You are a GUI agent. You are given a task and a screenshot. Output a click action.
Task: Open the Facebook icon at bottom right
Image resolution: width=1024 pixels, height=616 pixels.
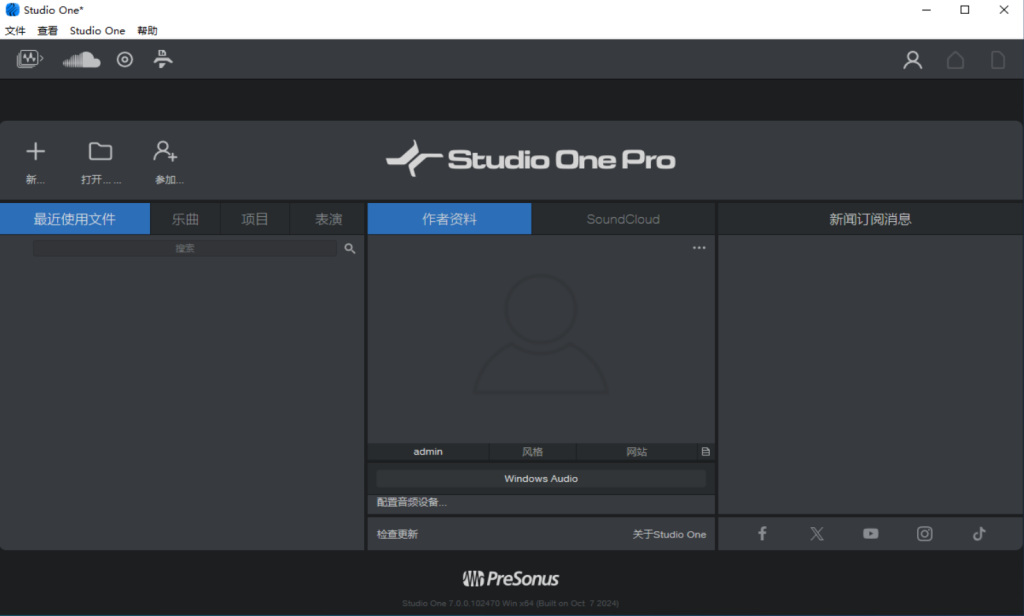coord(762,533)
